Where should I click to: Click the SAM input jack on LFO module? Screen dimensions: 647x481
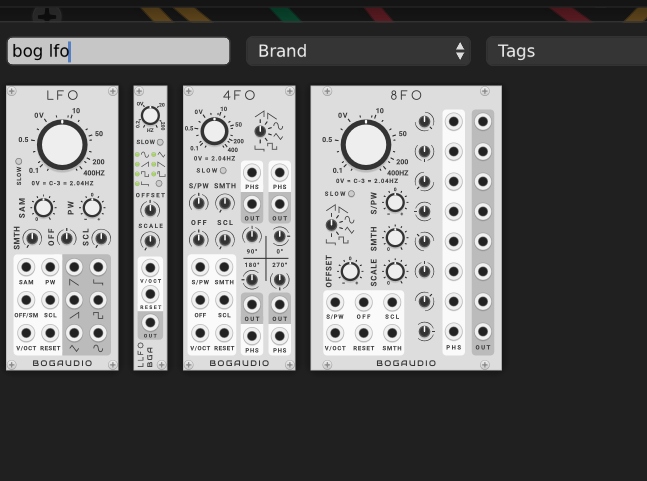26,267
